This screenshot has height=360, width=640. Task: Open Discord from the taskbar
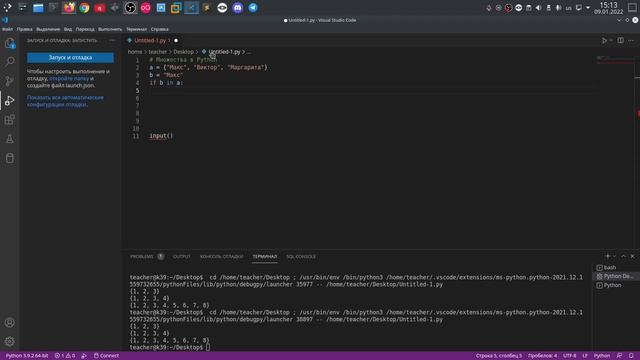[x=238, y=8]
